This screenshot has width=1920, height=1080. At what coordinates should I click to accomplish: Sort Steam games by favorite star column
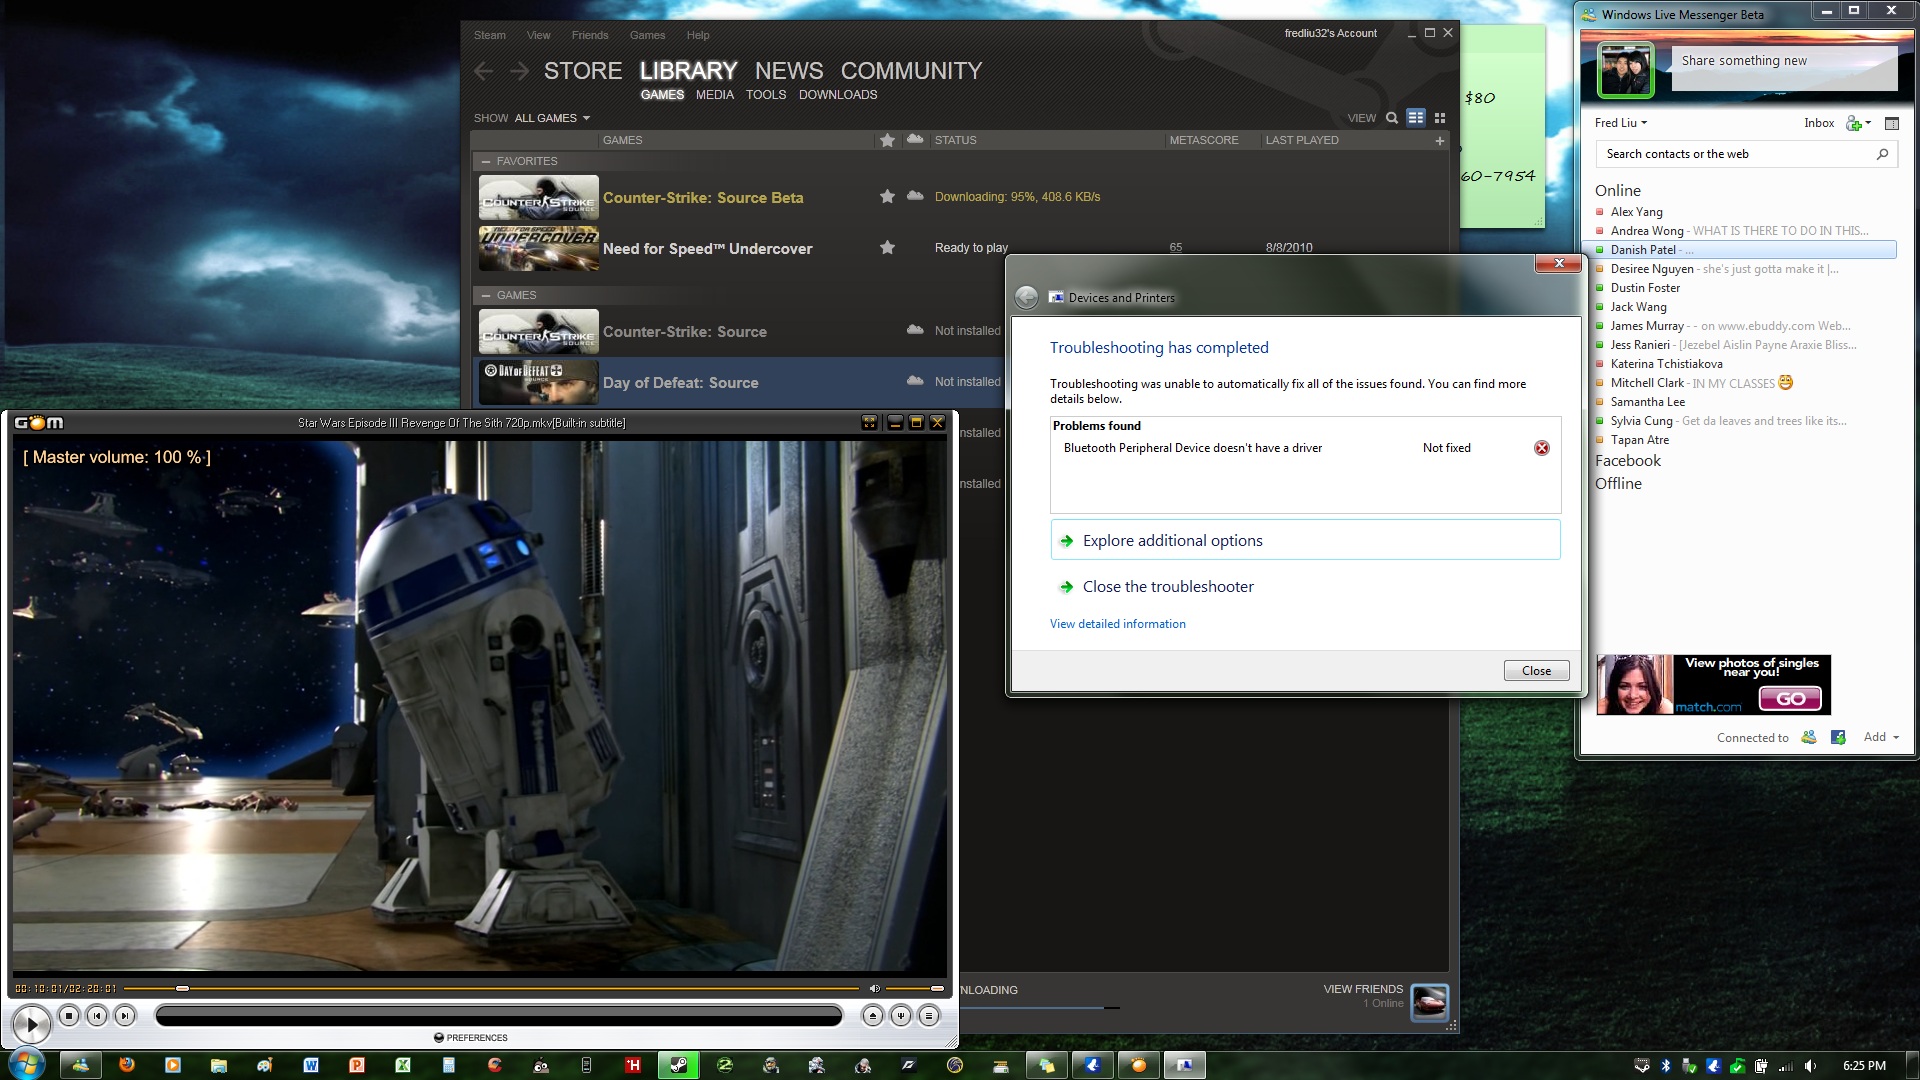click(x=887, y=140)
